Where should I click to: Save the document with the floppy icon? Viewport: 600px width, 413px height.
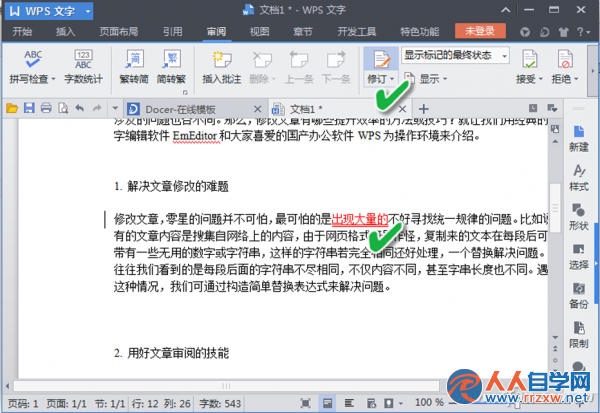coord(29,109)
